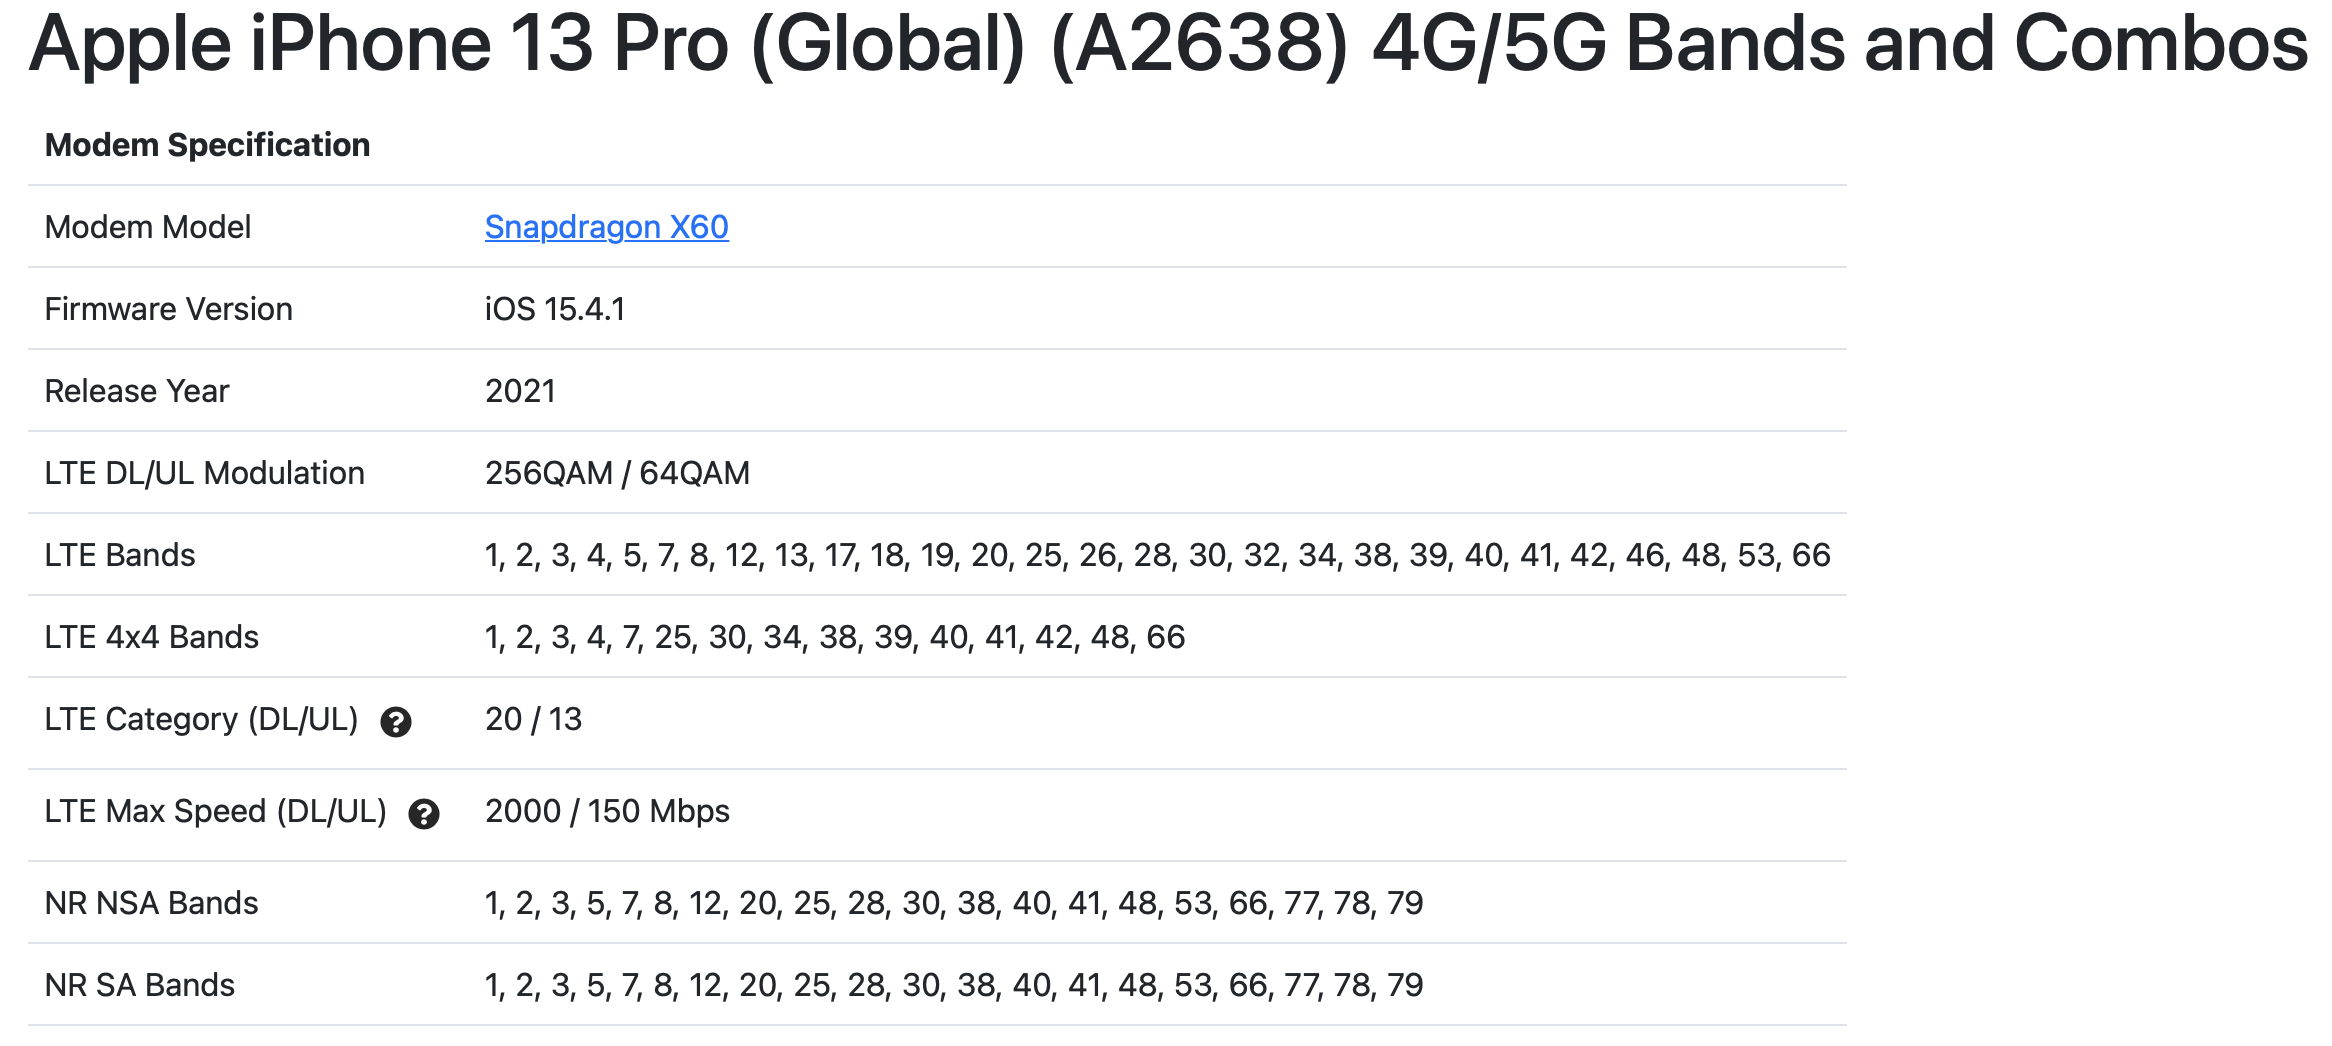This screenshot has height=1046, width=2332.
Task: Click the NR NSA Bands label
Action: [x=152, y=903]
